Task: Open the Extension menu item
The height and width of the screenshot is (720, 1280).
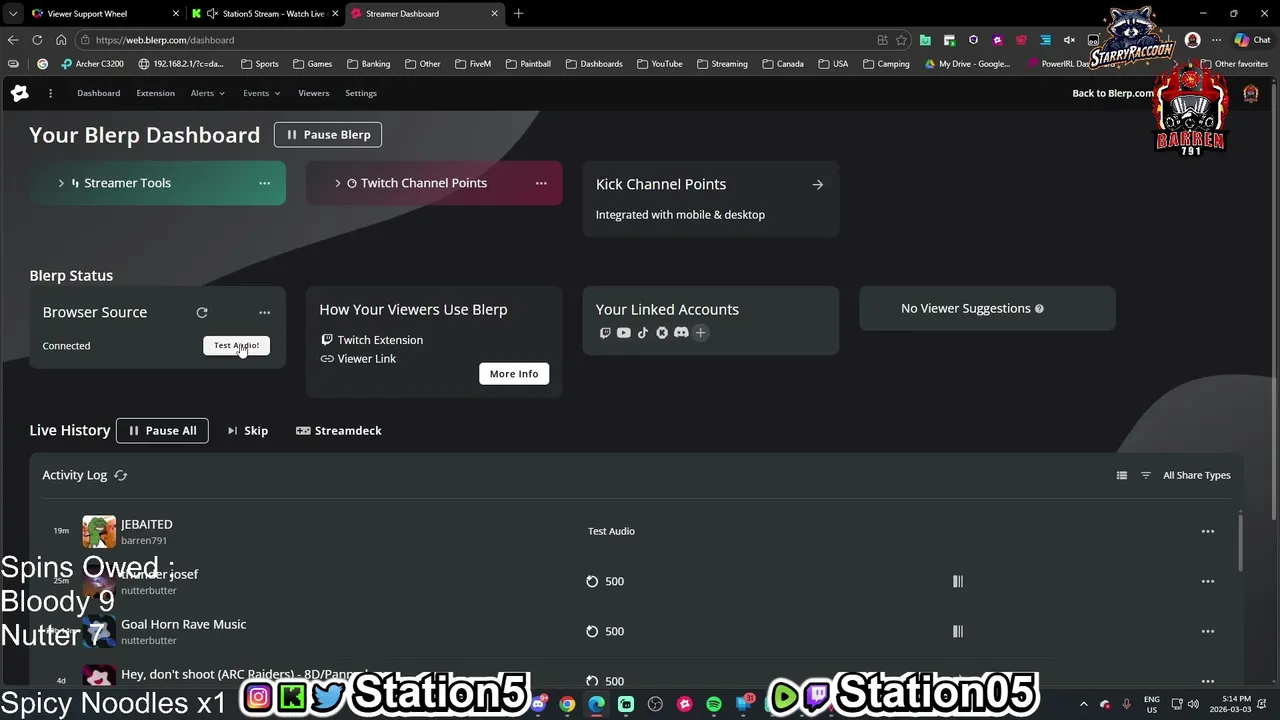Action: [155, 93]
